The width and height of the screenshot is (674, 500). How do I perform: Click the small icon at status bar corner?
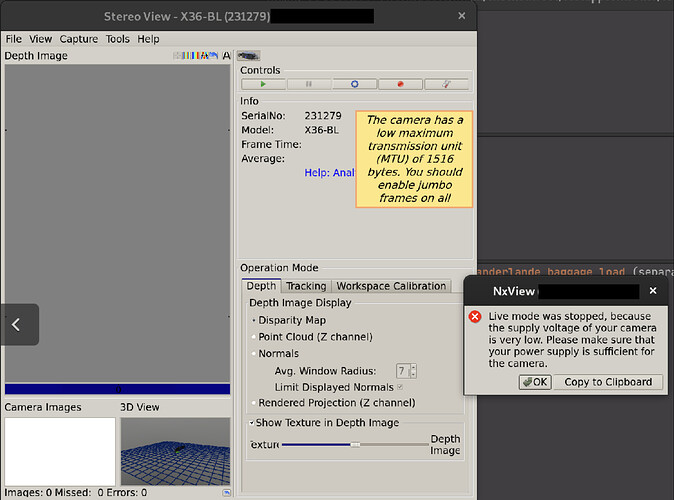(x=226, y=492)
